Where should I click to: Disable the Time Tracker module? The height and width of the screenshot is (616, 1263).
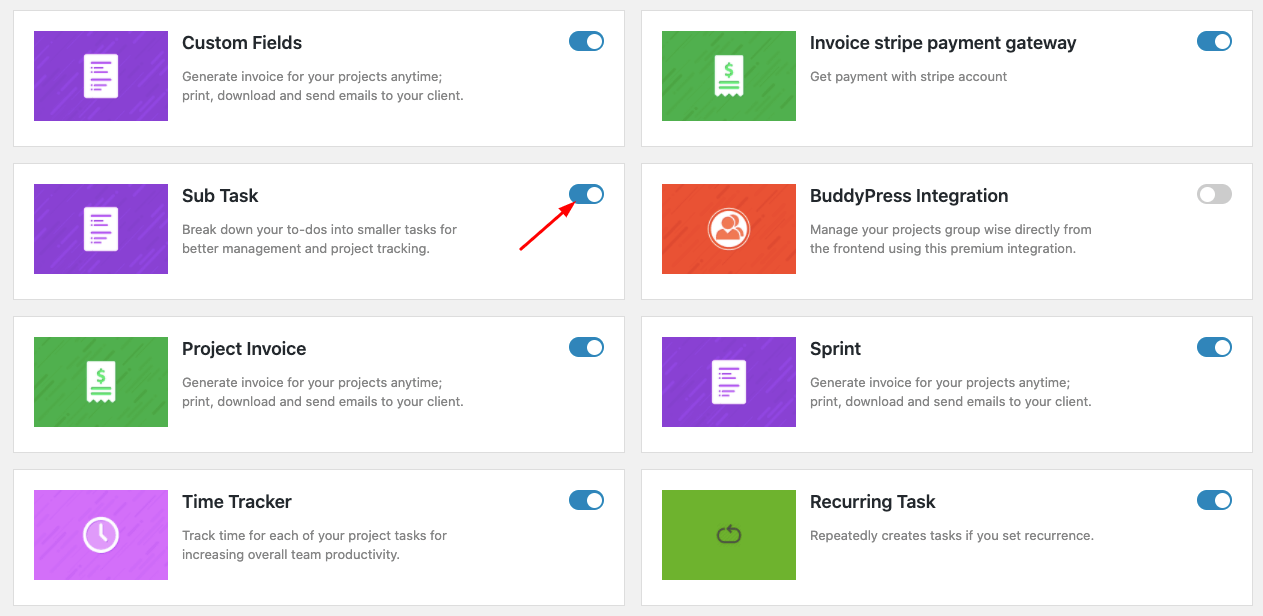click(x=586, y=500)
